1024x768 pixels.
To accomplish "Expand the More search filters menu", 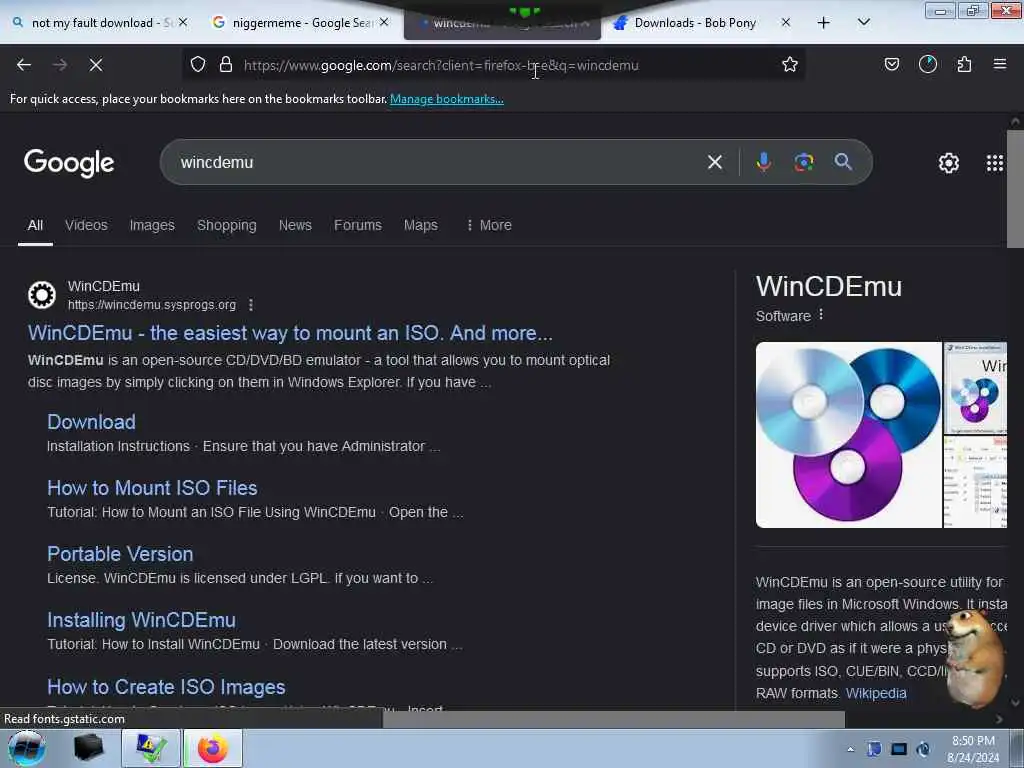I will (x=488, y=225).
